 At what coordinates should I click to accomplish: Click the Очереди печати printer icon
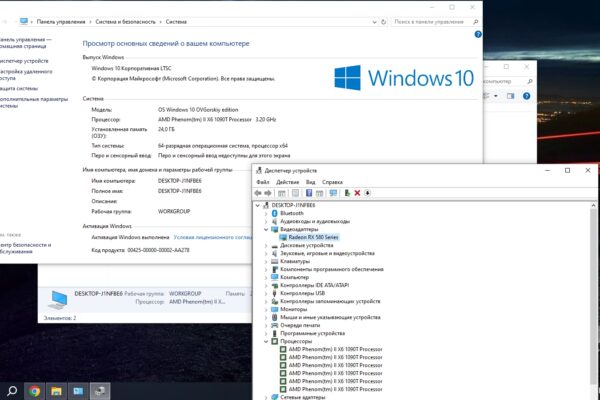point(274,325)
